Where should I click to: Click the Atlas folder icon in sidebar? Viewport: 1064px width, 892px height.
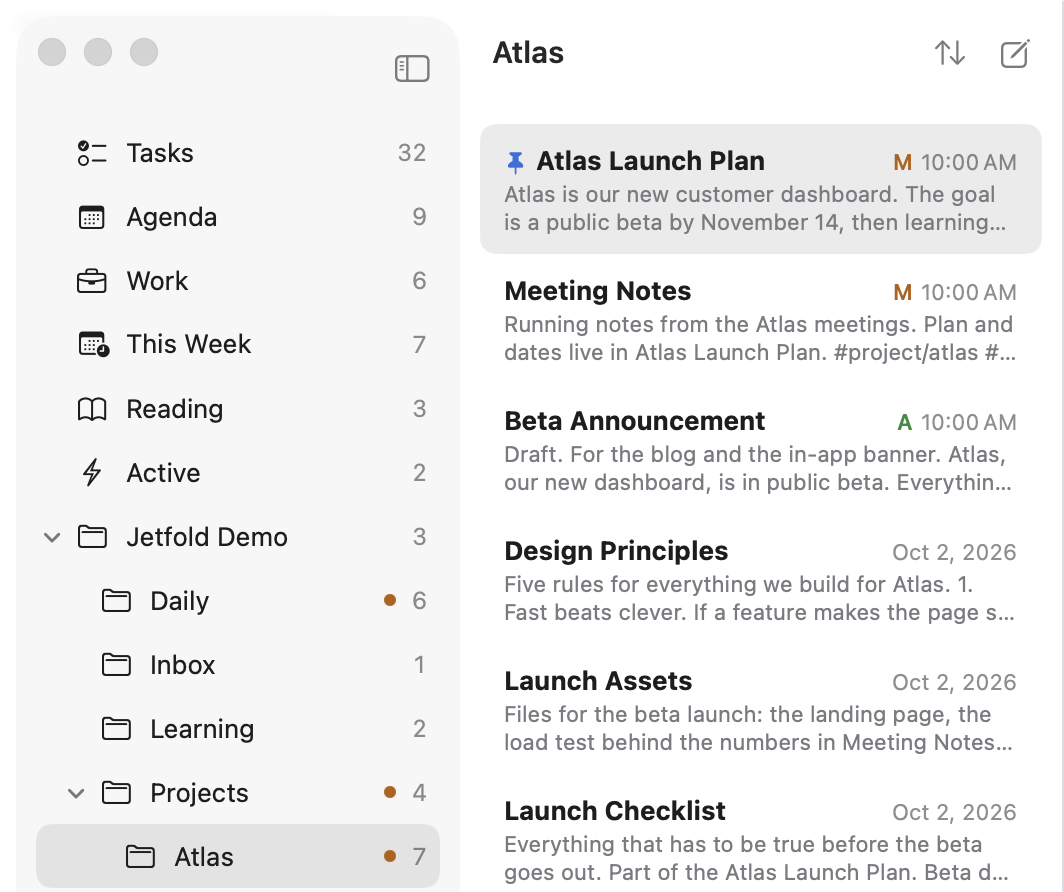point(140,857)
